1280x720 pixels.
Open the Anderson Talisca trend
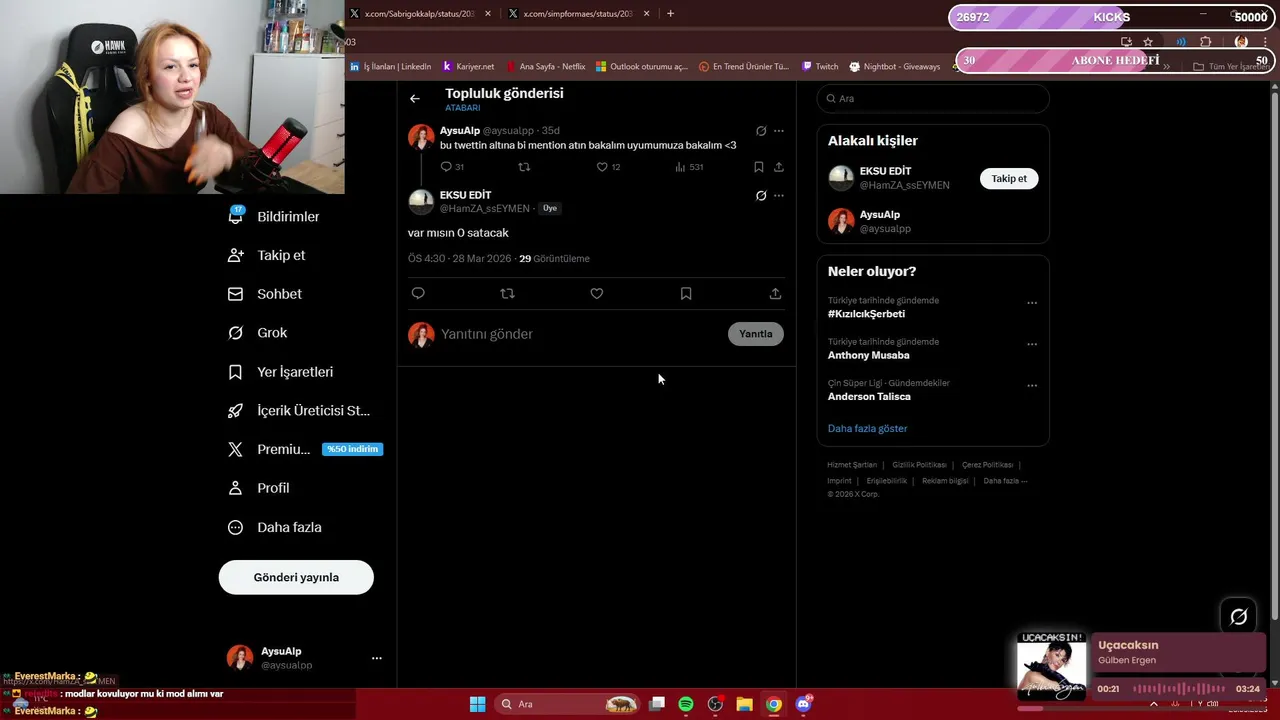pos(869,397)
